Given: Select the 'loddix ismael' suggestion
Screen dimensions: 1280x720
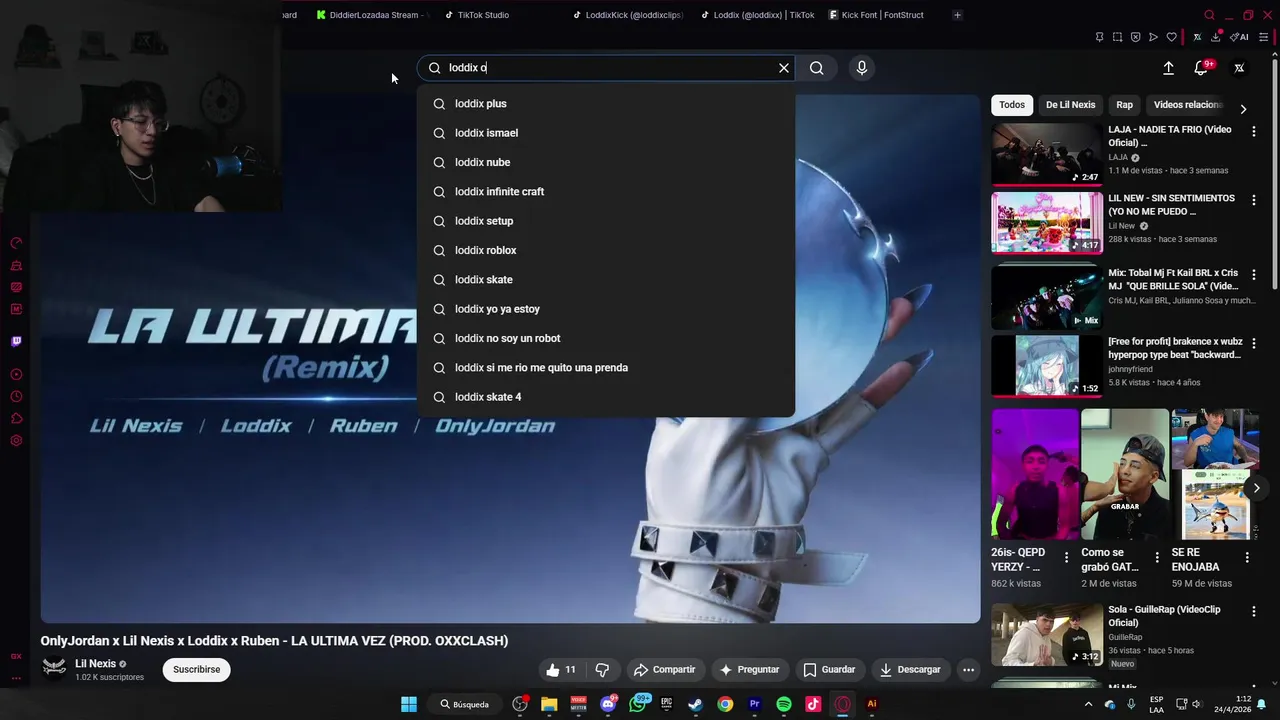Looking at the screenshot, I should click(x=606, y=133).
